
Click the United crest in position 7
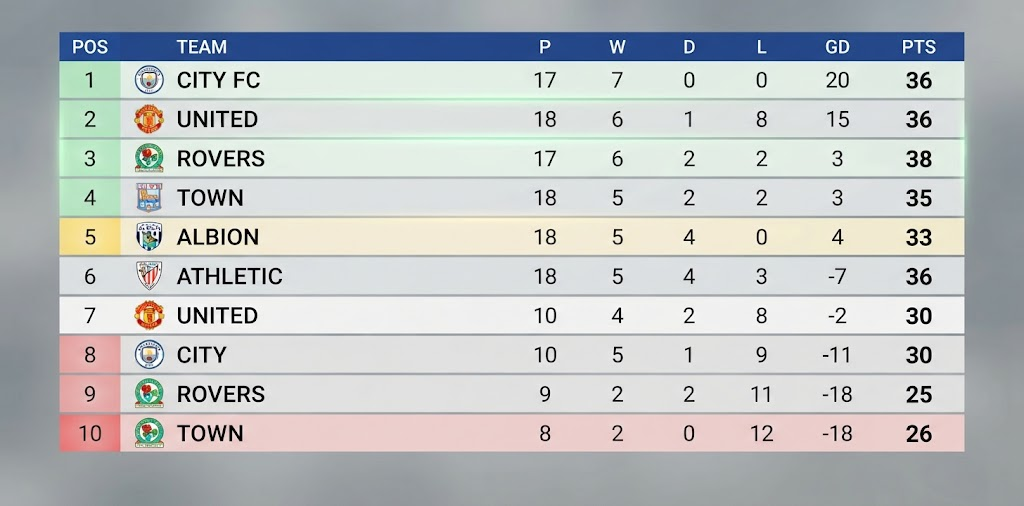[149, 315]
